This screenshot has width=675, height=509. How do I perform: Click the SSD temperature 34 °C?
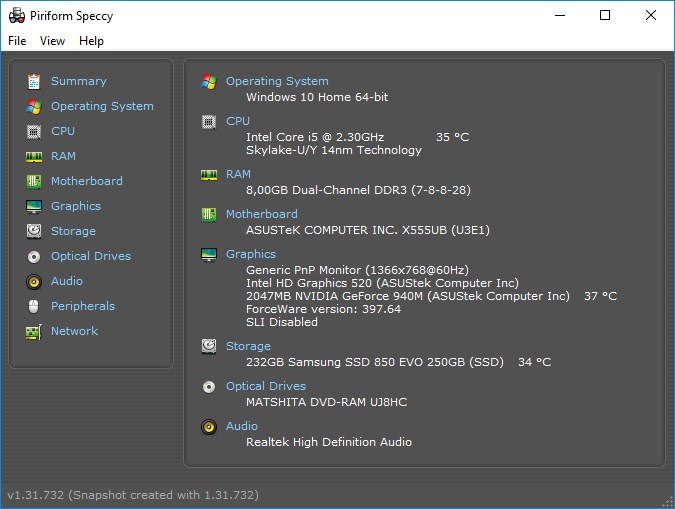tap(535, 362)
